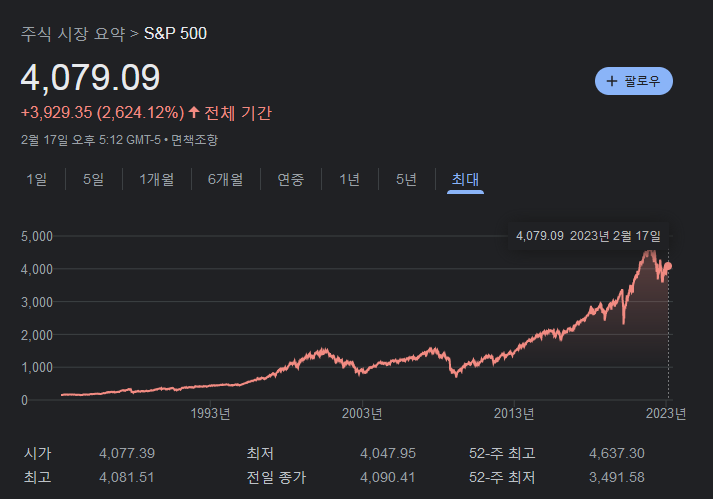Click the 시가 label
The image size is (713, 499).
click(x=38, y=454)
